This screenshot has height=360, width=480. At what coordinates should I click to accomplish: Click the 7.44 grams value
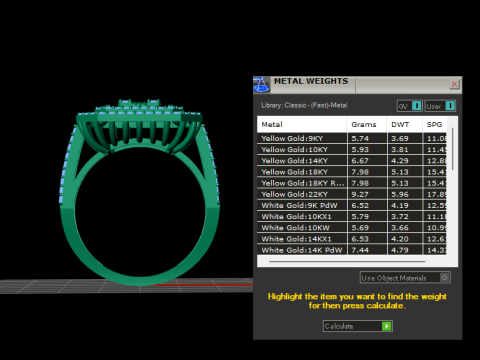point(360,250)
